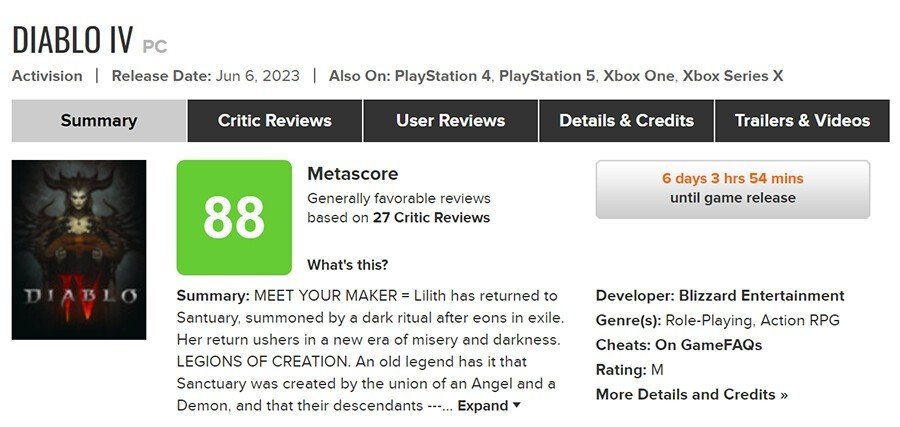Viewport: 900px width, 427px height.
Task: Click the What's this? link
Action: tap(347, 265)
